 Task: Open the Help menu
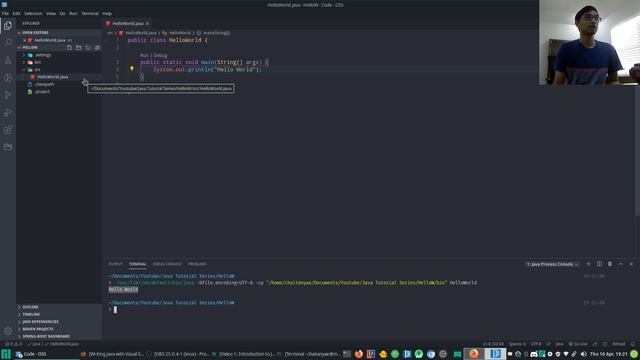tap(107, 13)
